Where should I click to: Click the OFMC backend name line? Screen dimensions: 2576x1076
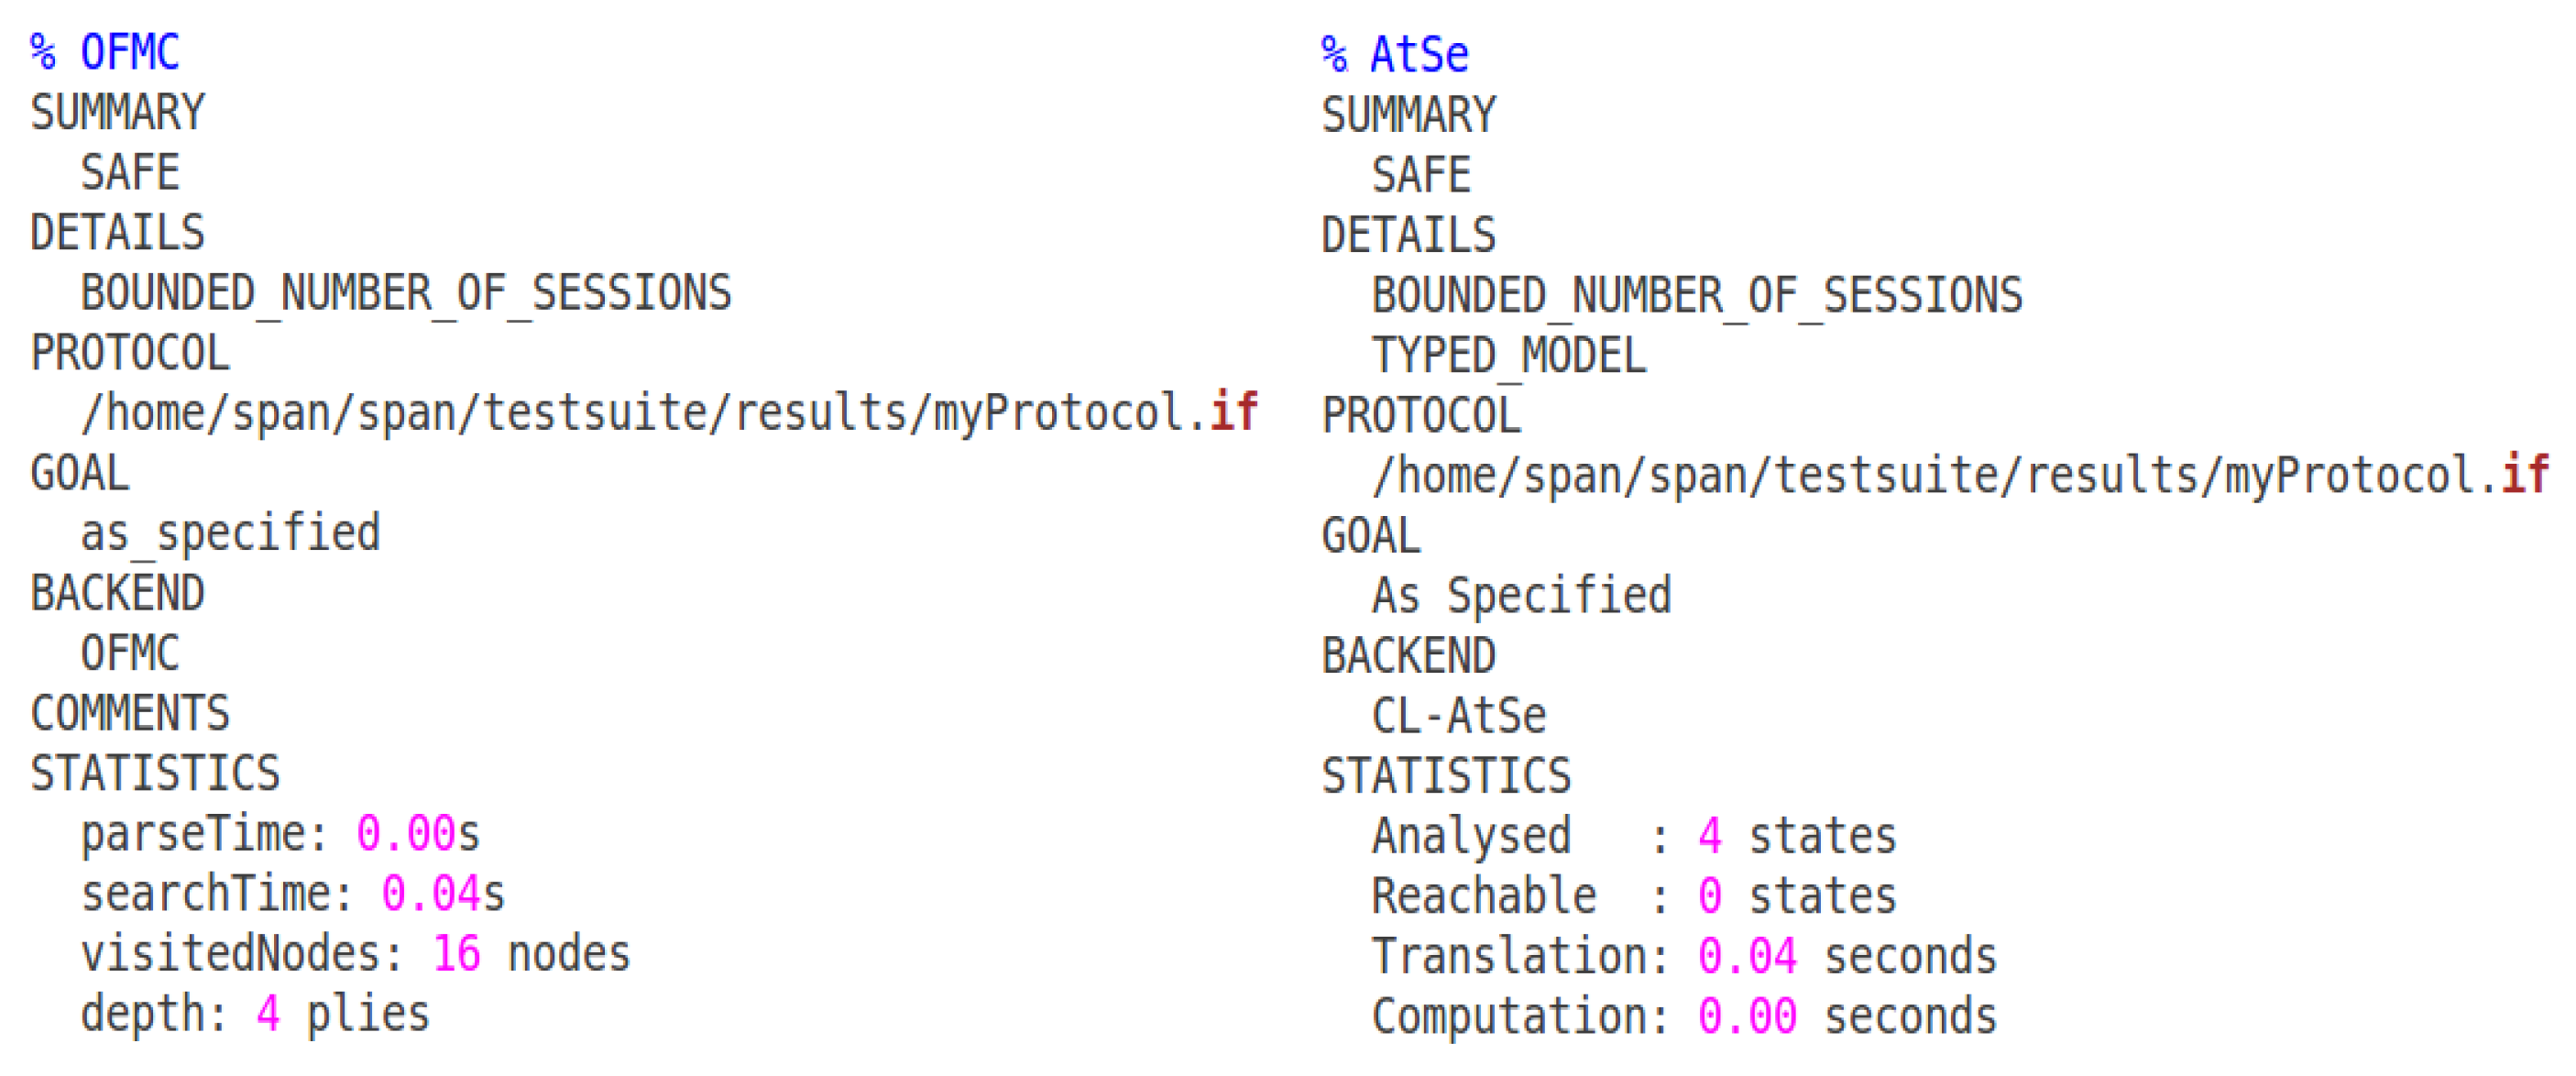130,653
